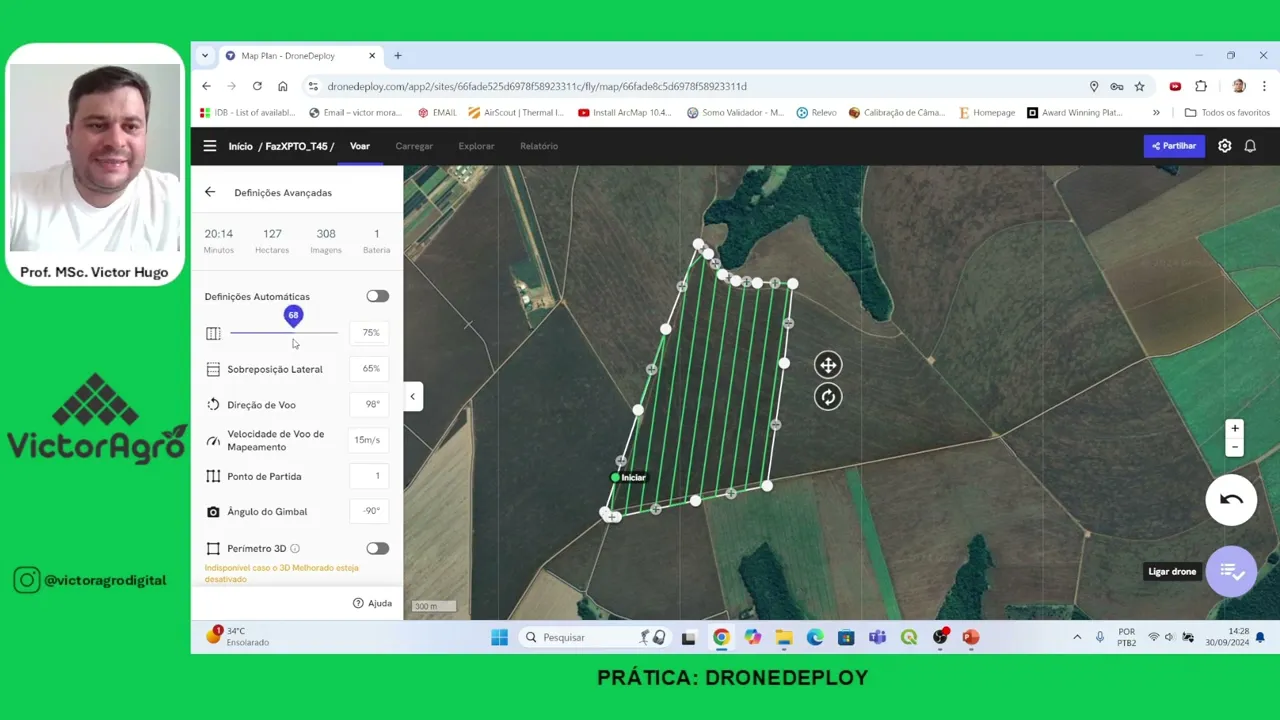Go to the browser home page

pyautogui.click(x=283, y=86)
